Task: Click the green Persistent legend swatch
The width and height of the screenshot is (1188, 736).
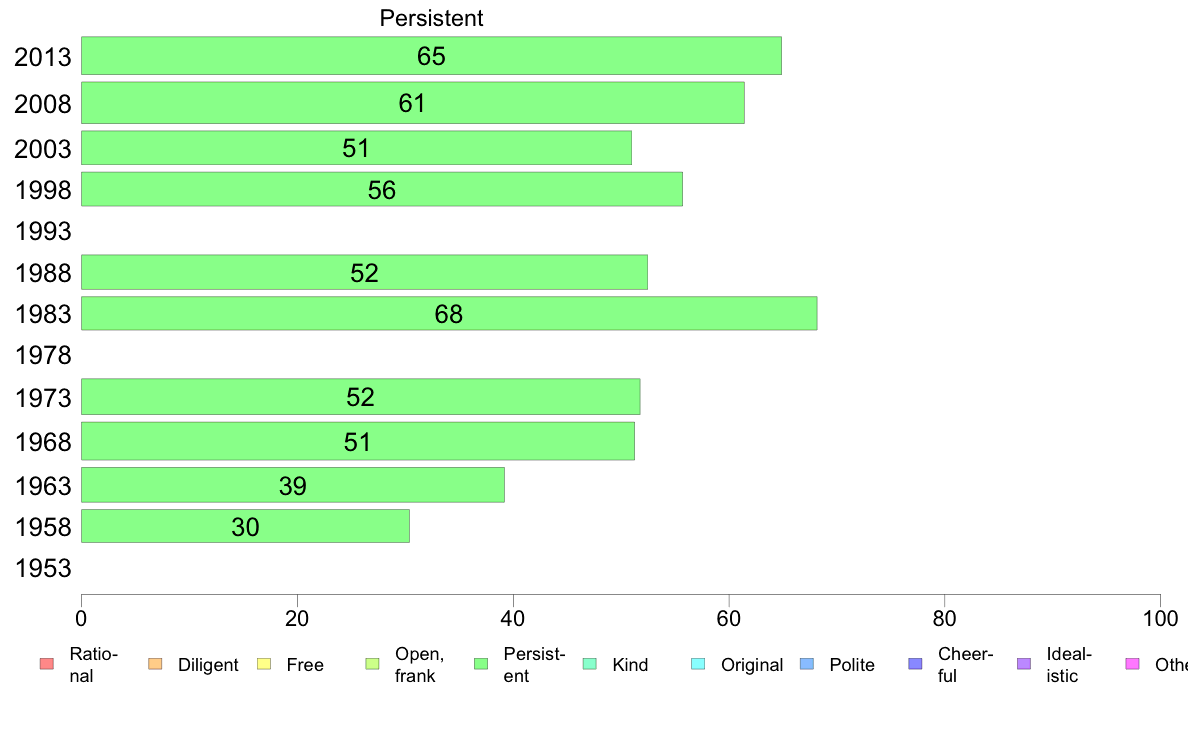Action: (x=481, y=664)
